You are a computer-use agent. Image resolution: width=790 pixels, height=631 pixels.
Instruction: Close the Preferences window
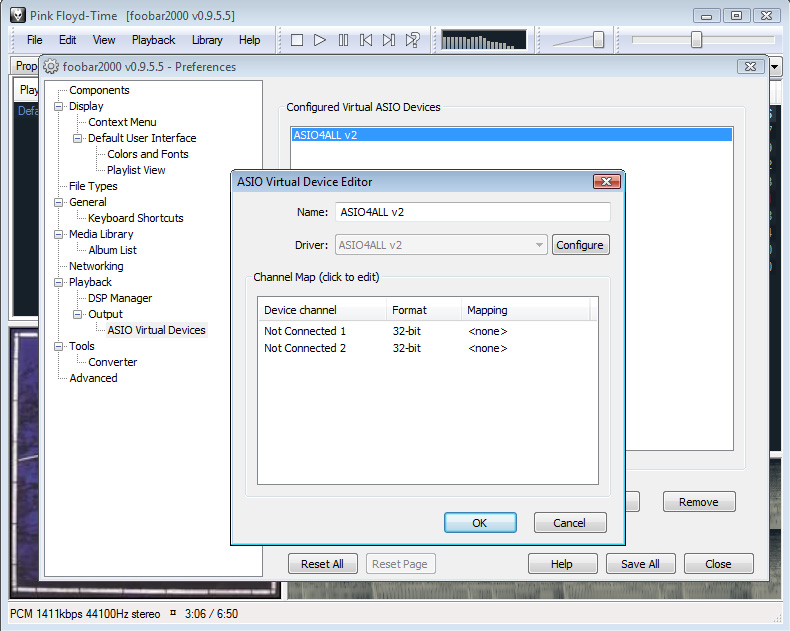[x=750, y=67]
